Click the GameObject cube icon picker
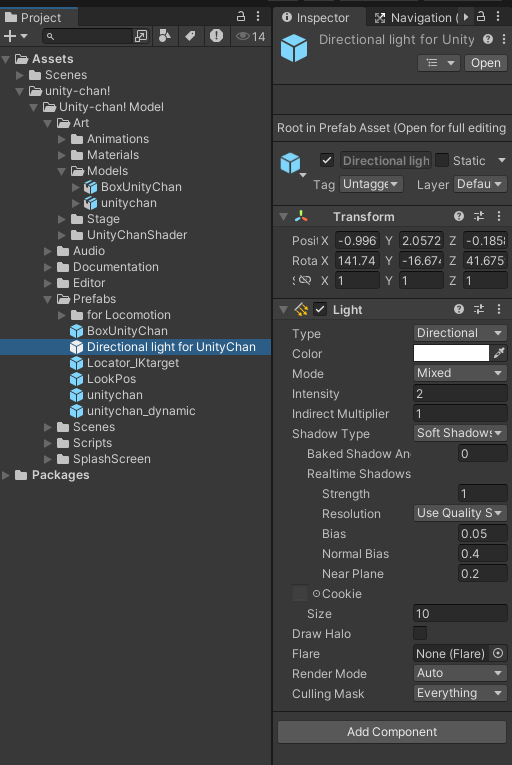 [x=292, y=163]
